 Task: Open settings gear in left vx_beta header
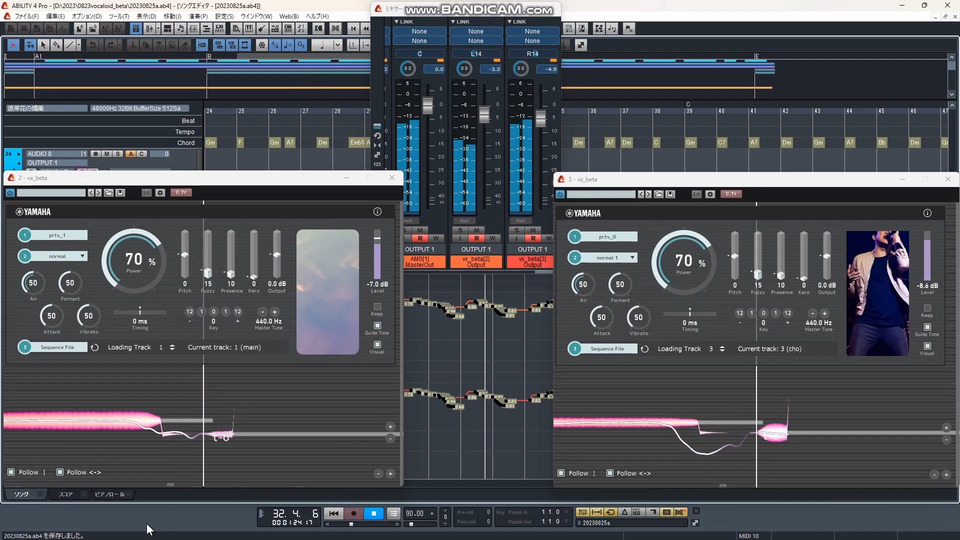click(x=160, y=193)
